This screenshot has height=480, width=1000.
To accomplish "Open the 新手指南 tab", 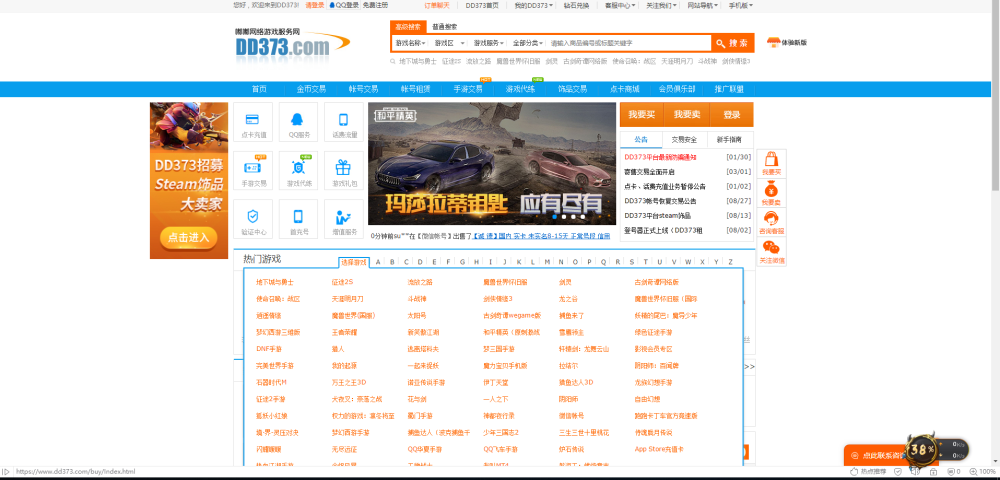I will pyautogui.click(x=729, y=140).
